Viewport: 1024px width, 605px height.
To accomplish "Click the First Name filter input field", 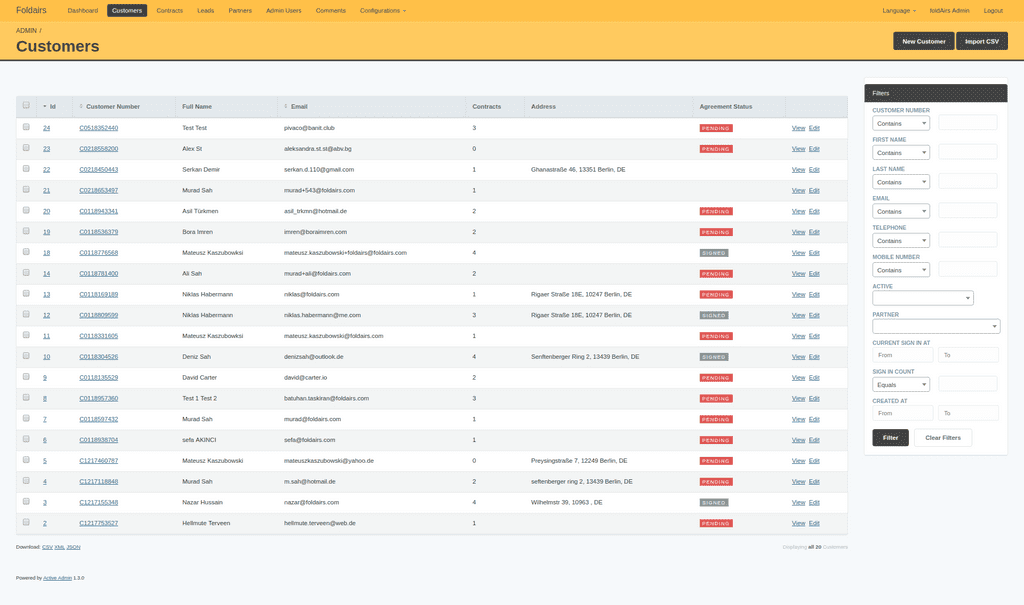I will coord(966,151).
